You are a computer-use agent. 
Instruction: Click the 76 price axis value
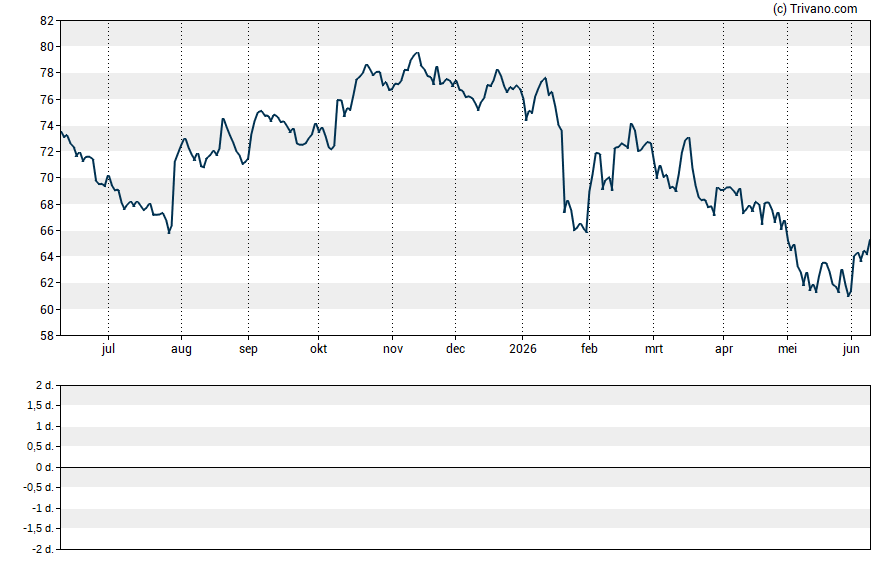tap(47, 100)
